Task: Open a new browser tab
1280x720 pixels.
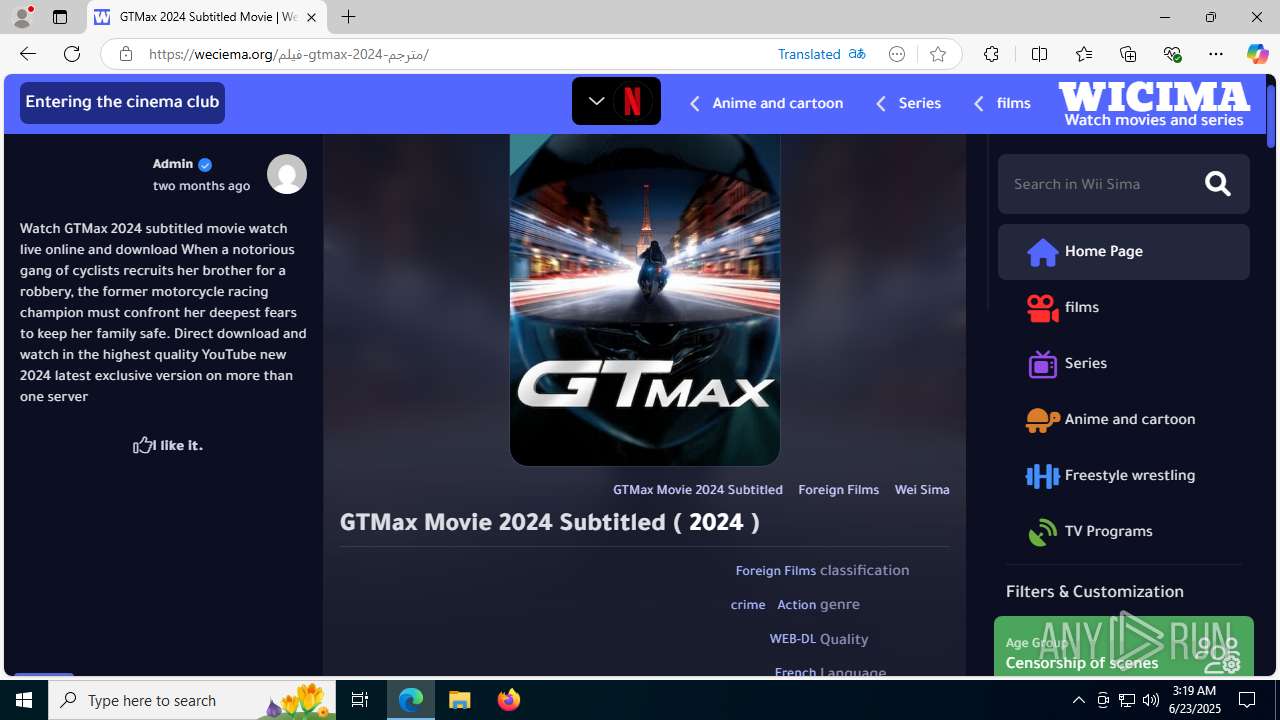Action: tap(348, 17)
